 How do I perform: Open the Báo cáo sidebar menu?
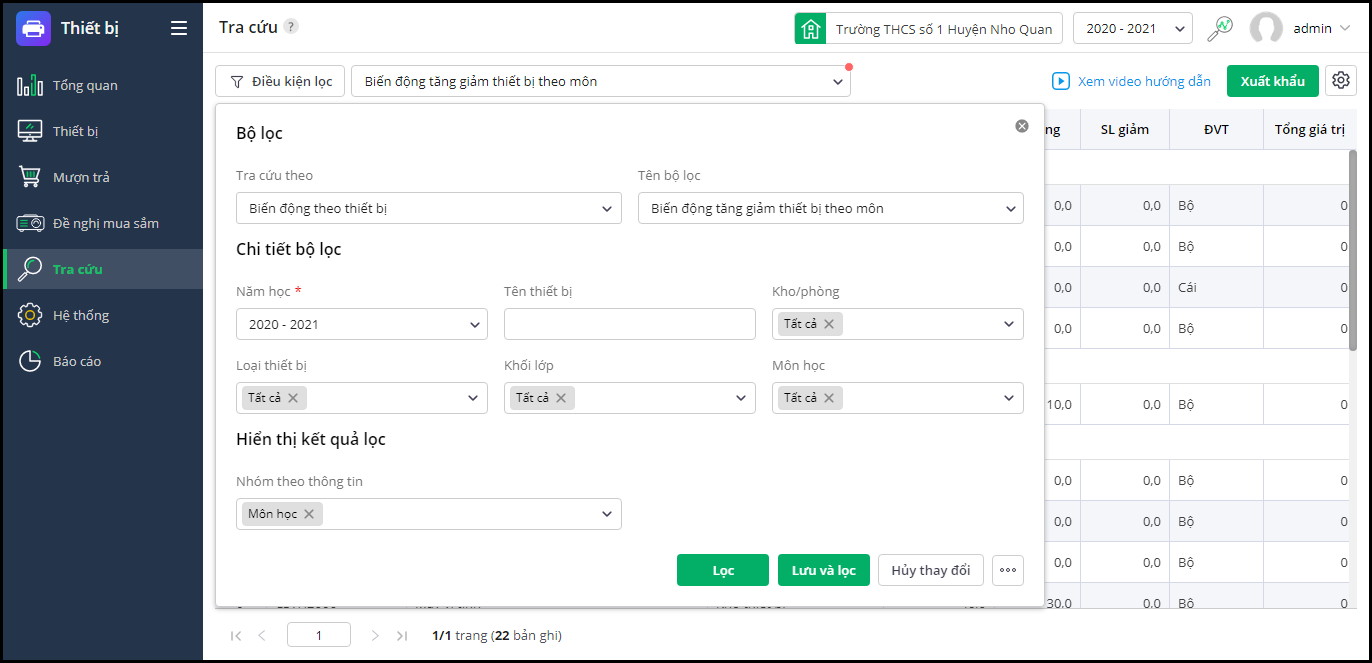click(77, 361)
